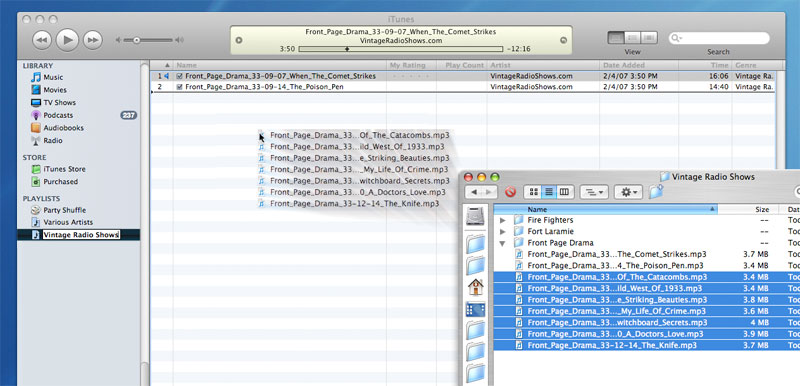800x386 pixels.
Task: Click the My Rating dots of first track
Action: [411, 76]
